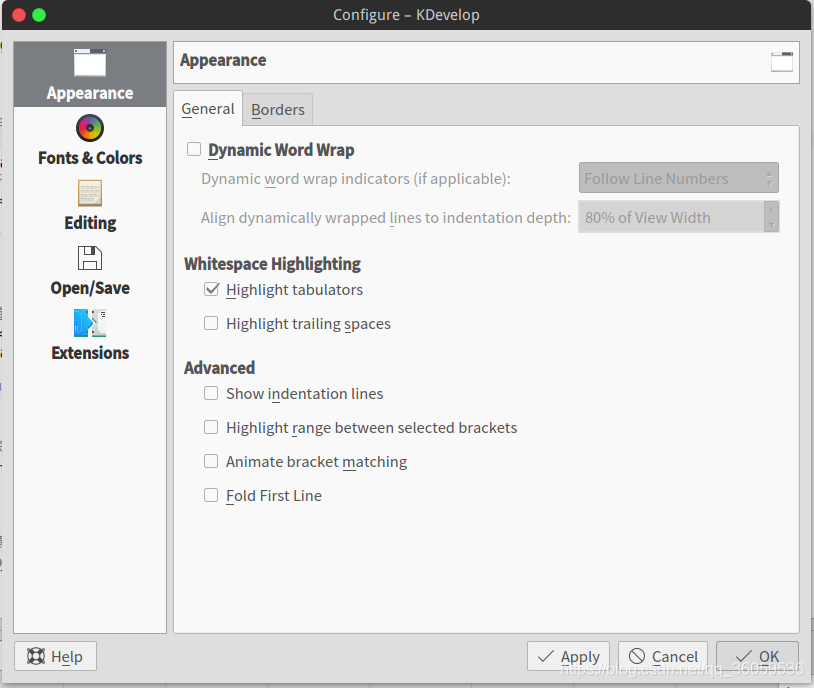Click the red close window button

(x=19, y=15)
